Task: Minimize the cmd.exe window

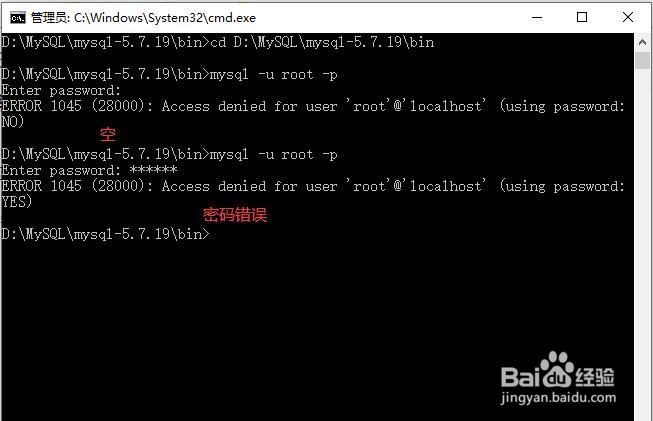Action: click(537, 17)
